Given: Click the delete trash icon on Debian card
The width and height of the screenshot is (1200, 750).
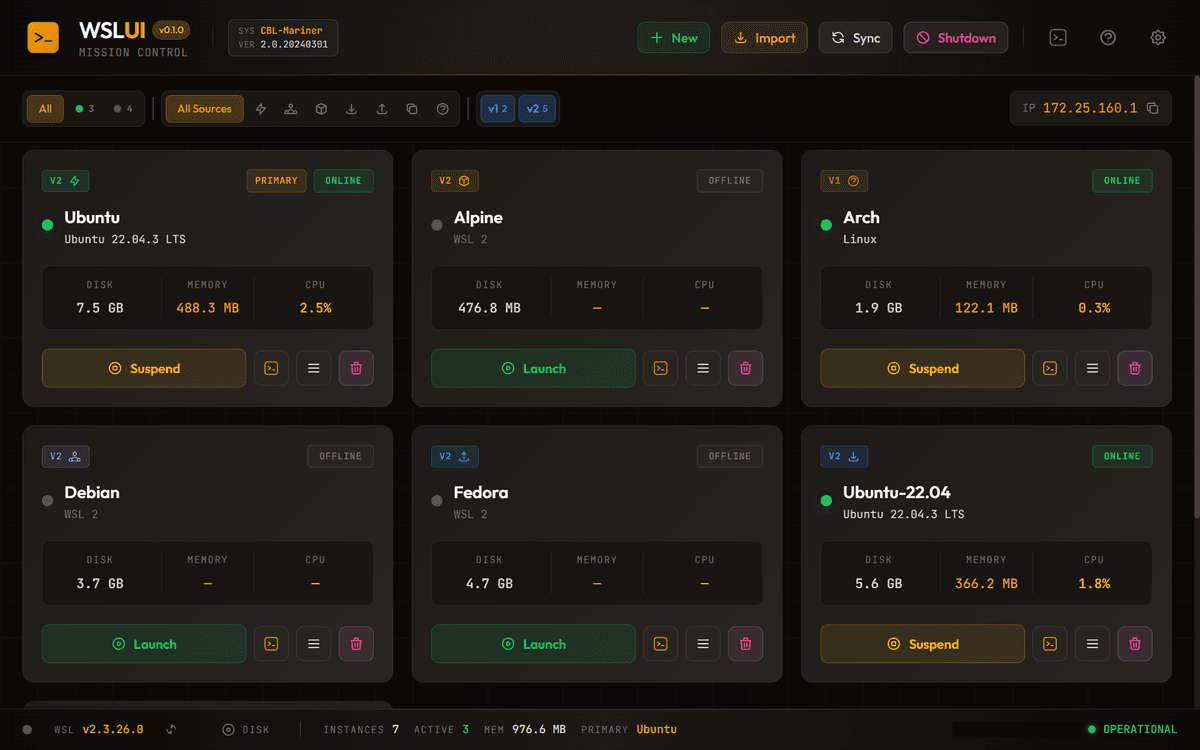Looking at the screenshot, I should (356, 643).
